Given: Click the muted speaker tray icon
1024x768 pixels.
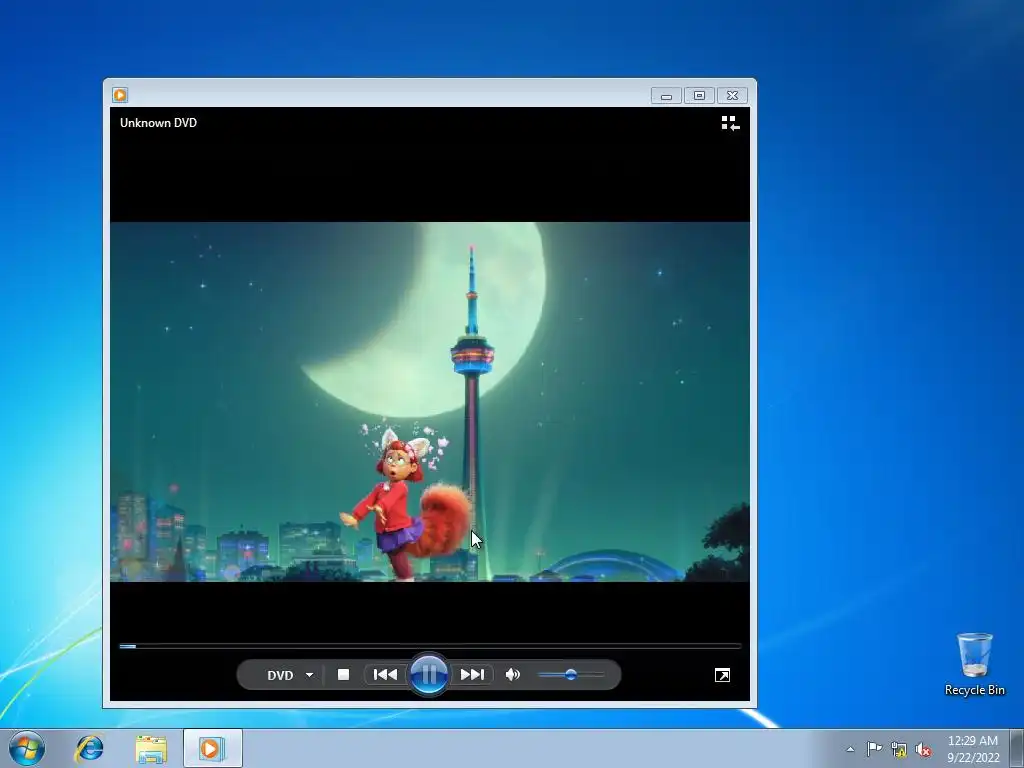Looking at the screenshot, I should tap(923, 750).
